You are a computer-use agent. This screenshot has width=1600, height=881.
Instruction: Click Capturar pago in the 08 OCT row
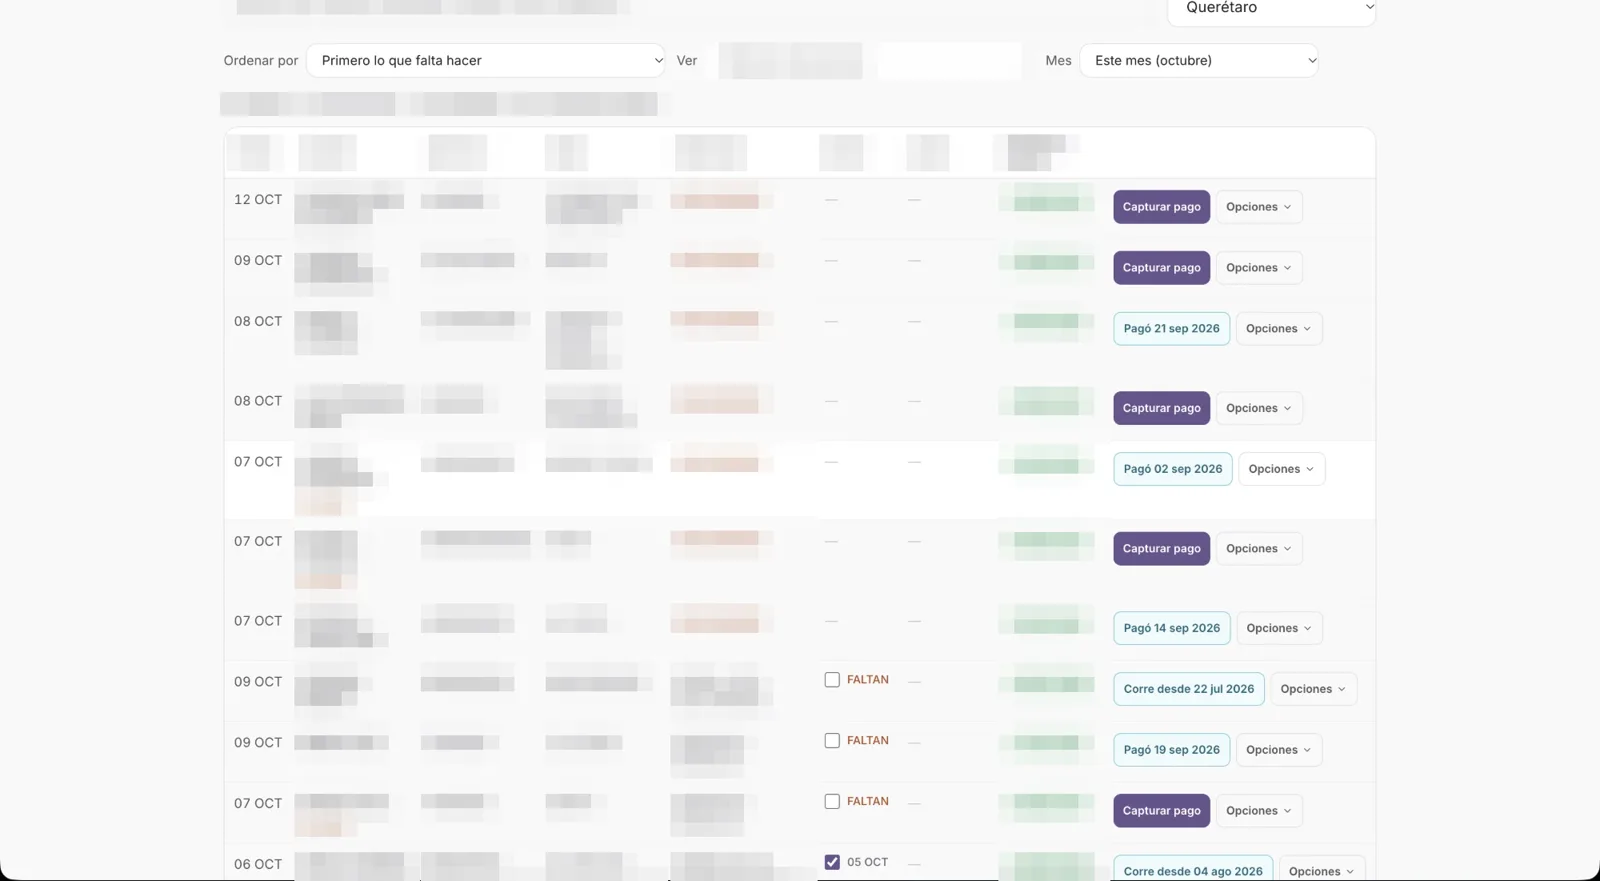click(1161, 408)
